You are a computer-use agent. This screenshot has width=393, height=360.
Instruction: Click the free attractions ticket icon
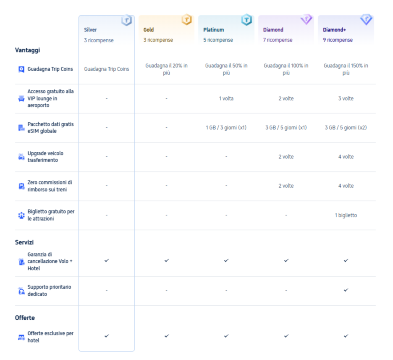click(21, 215)
